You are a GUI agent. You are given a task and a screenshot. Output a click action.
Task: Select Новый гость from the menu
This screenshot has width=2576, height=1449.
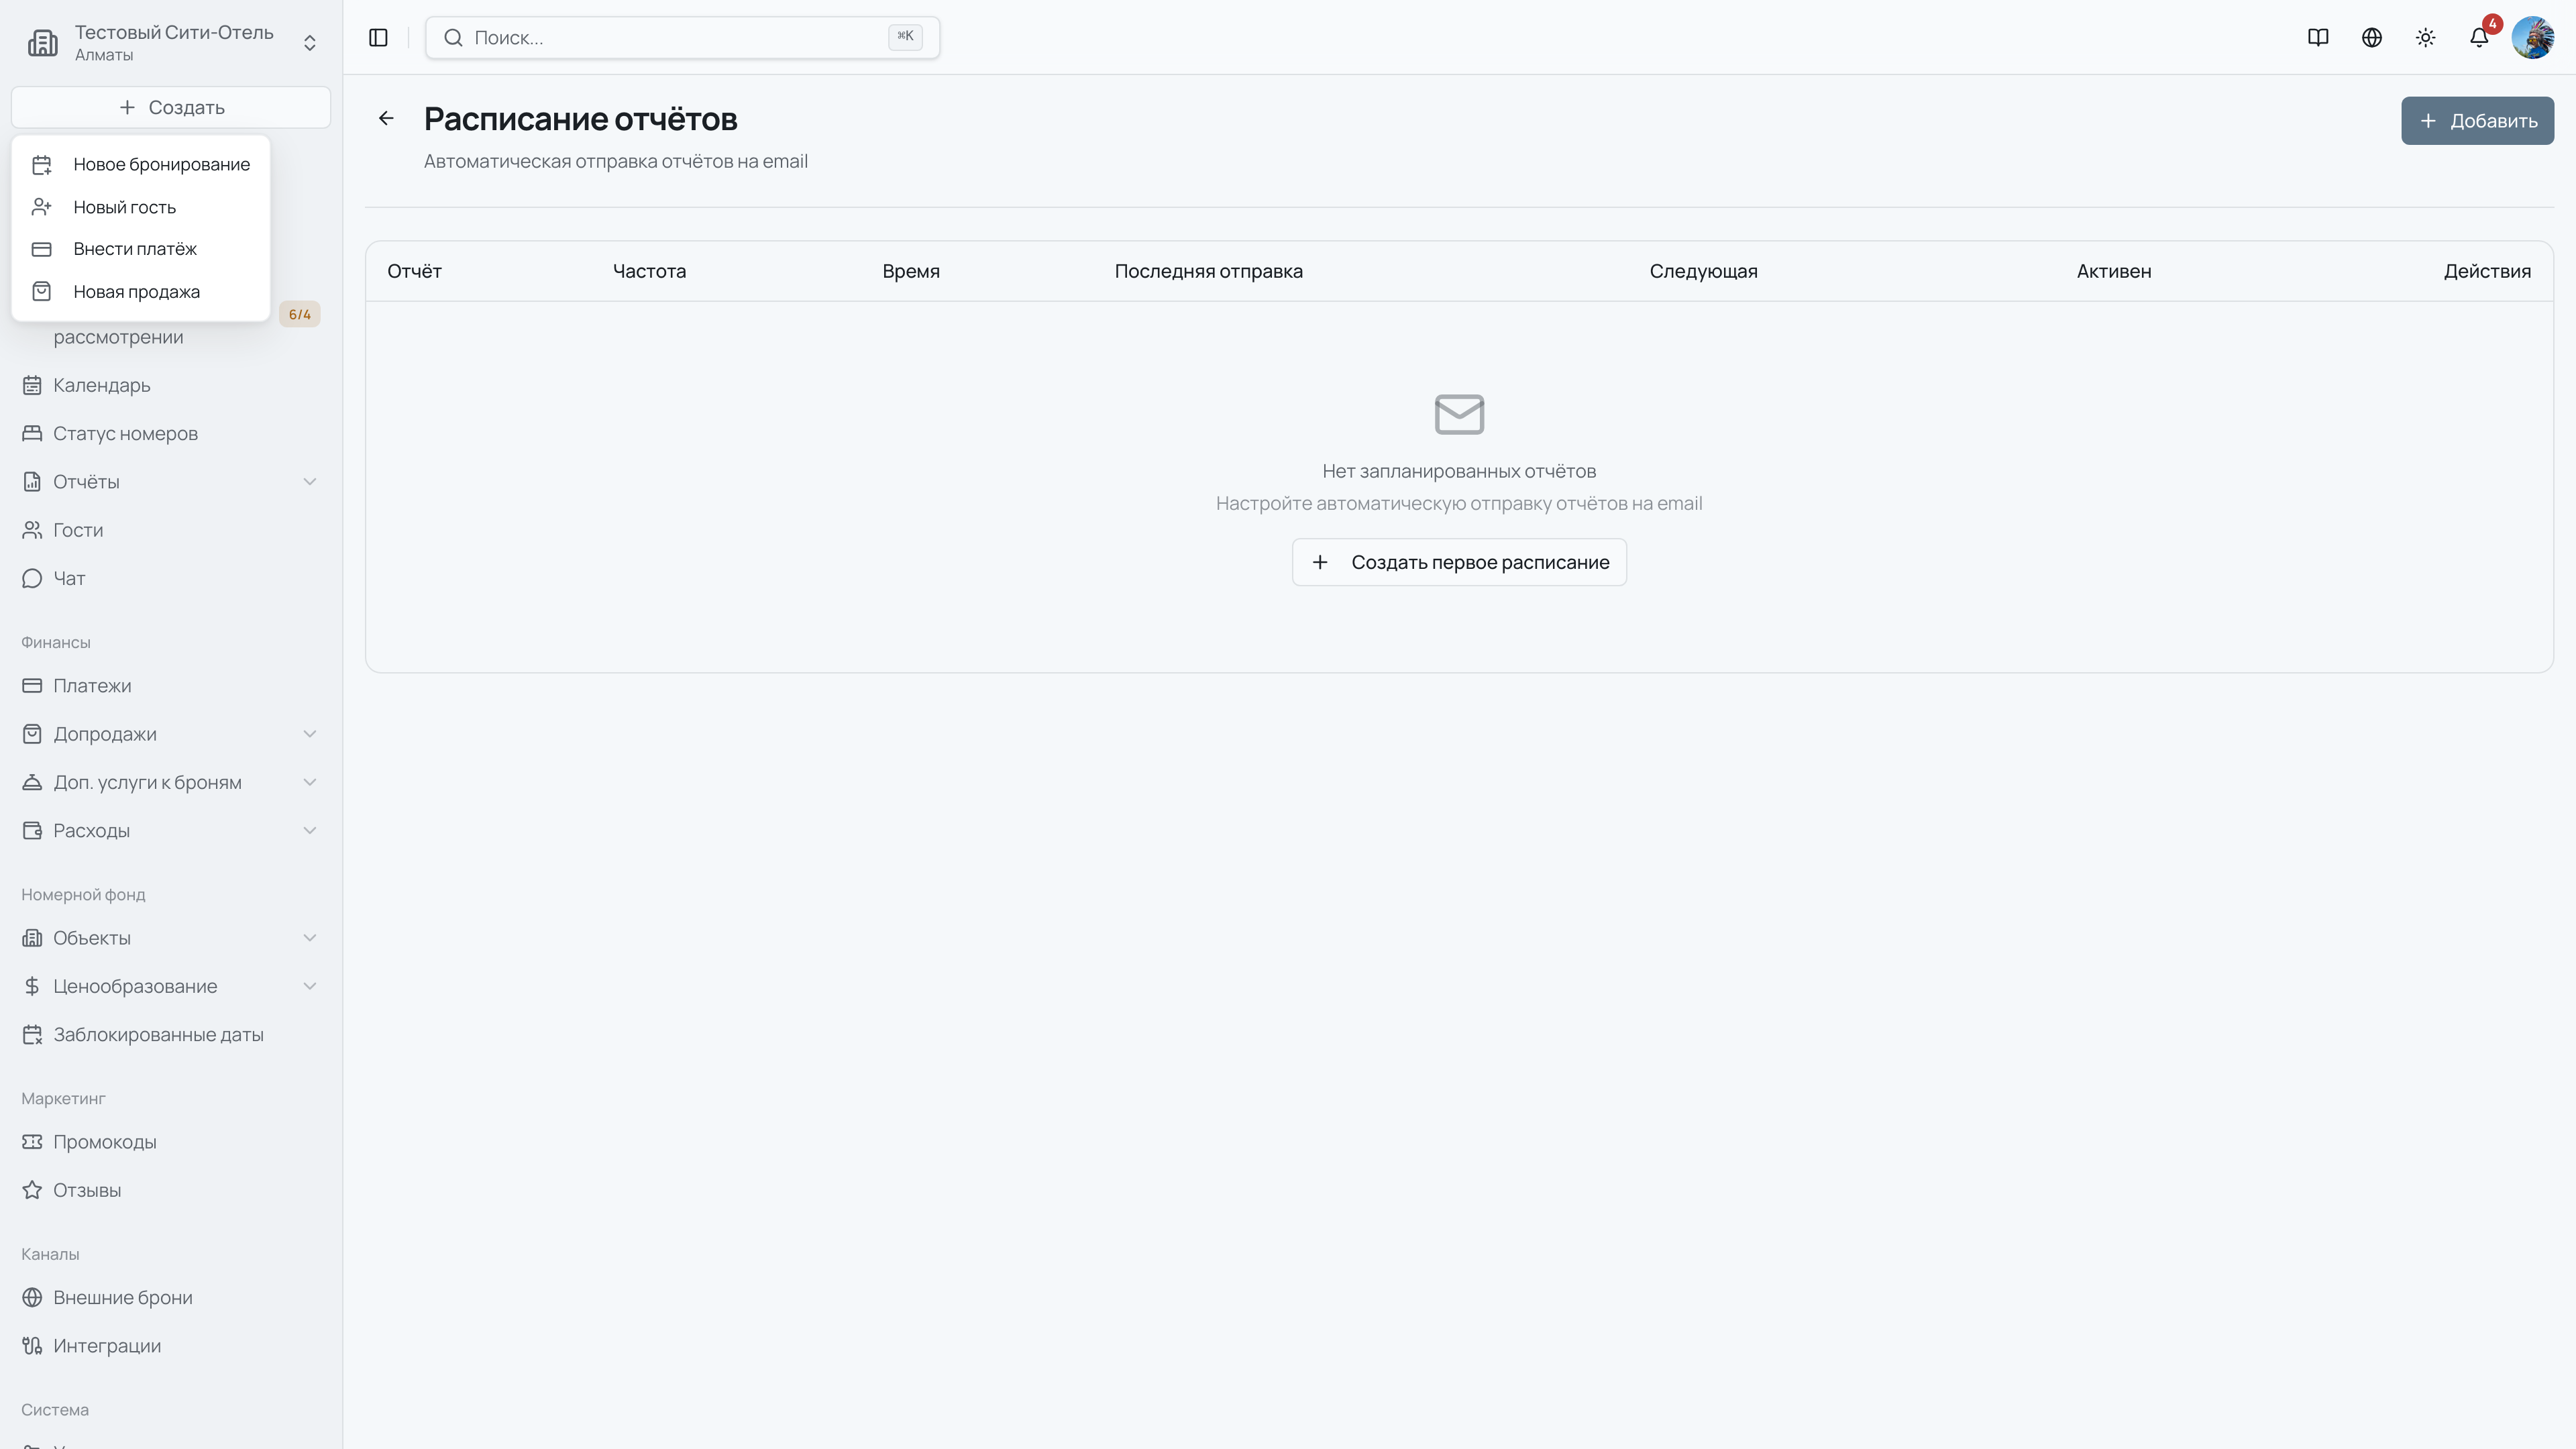141,207
